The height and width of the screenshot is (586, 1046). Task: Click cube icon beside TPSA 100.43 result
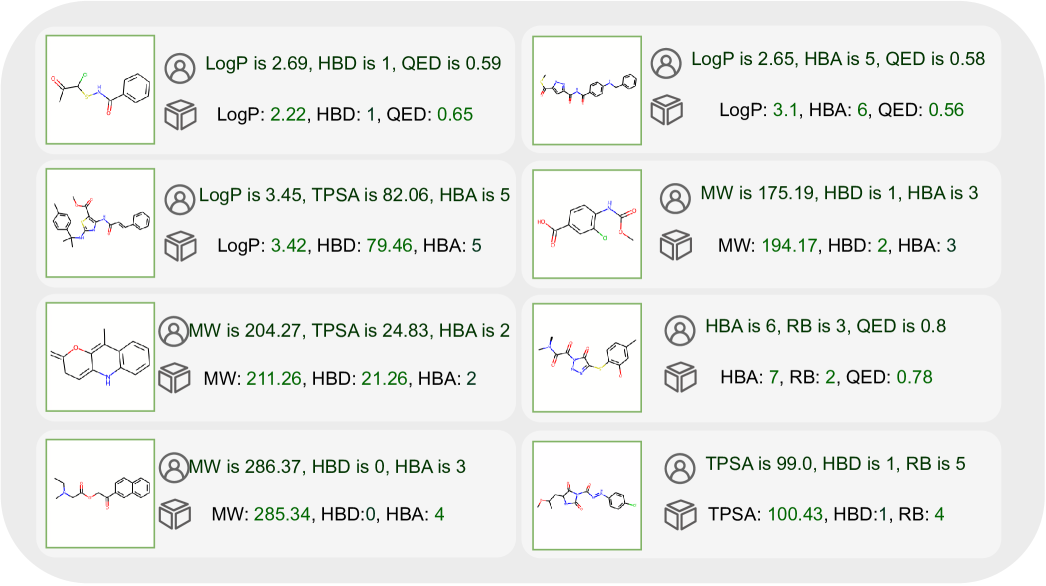681,516
